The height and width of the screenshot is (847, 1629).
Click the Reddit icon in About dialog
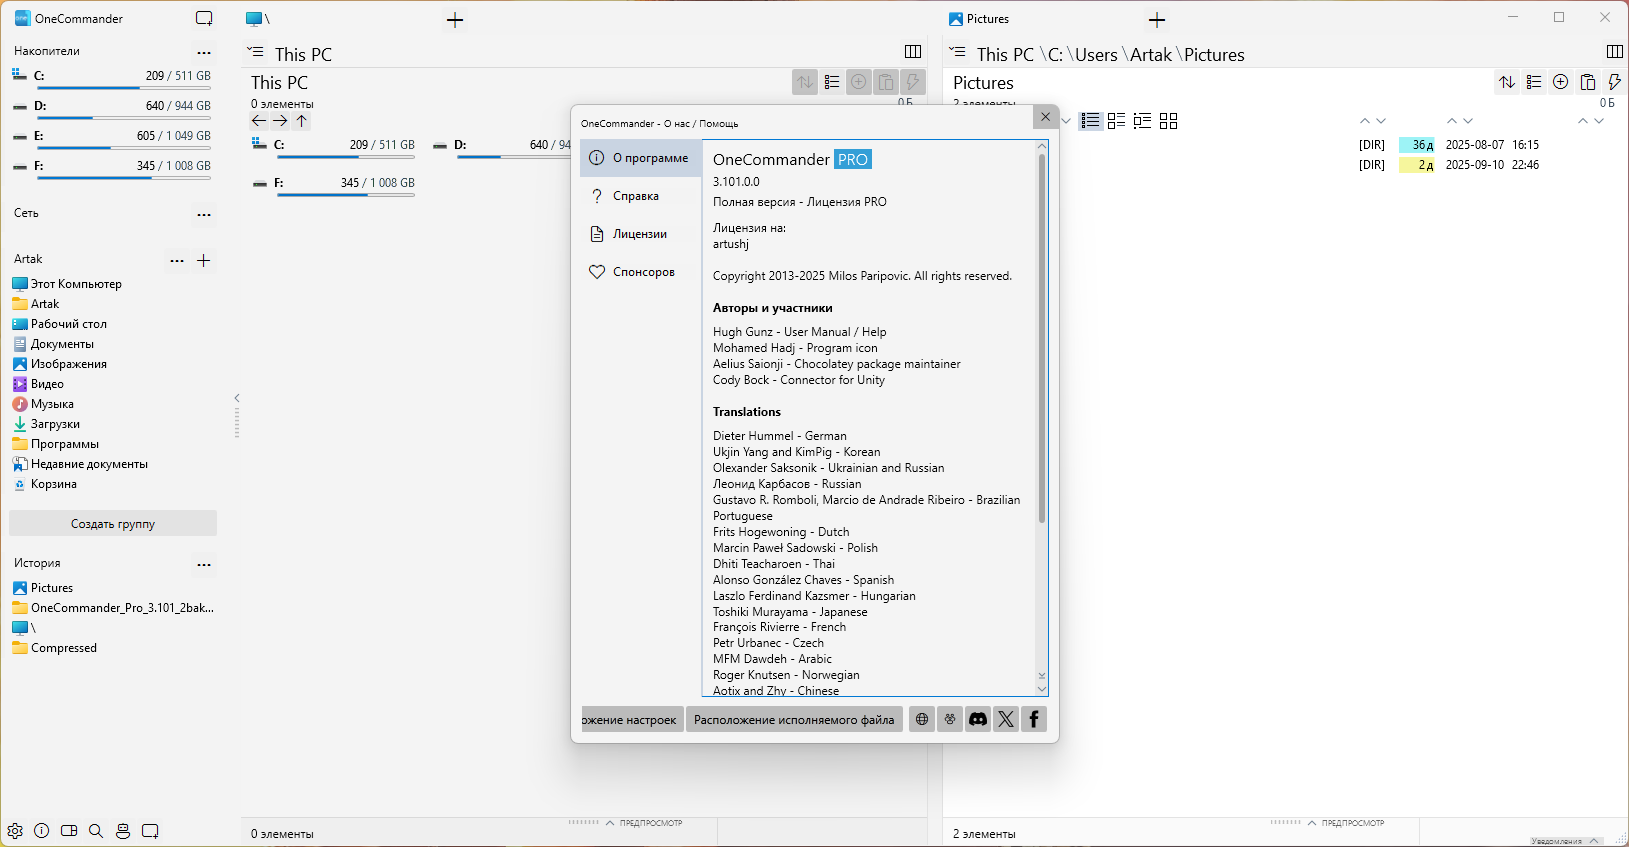coord(950,719)
